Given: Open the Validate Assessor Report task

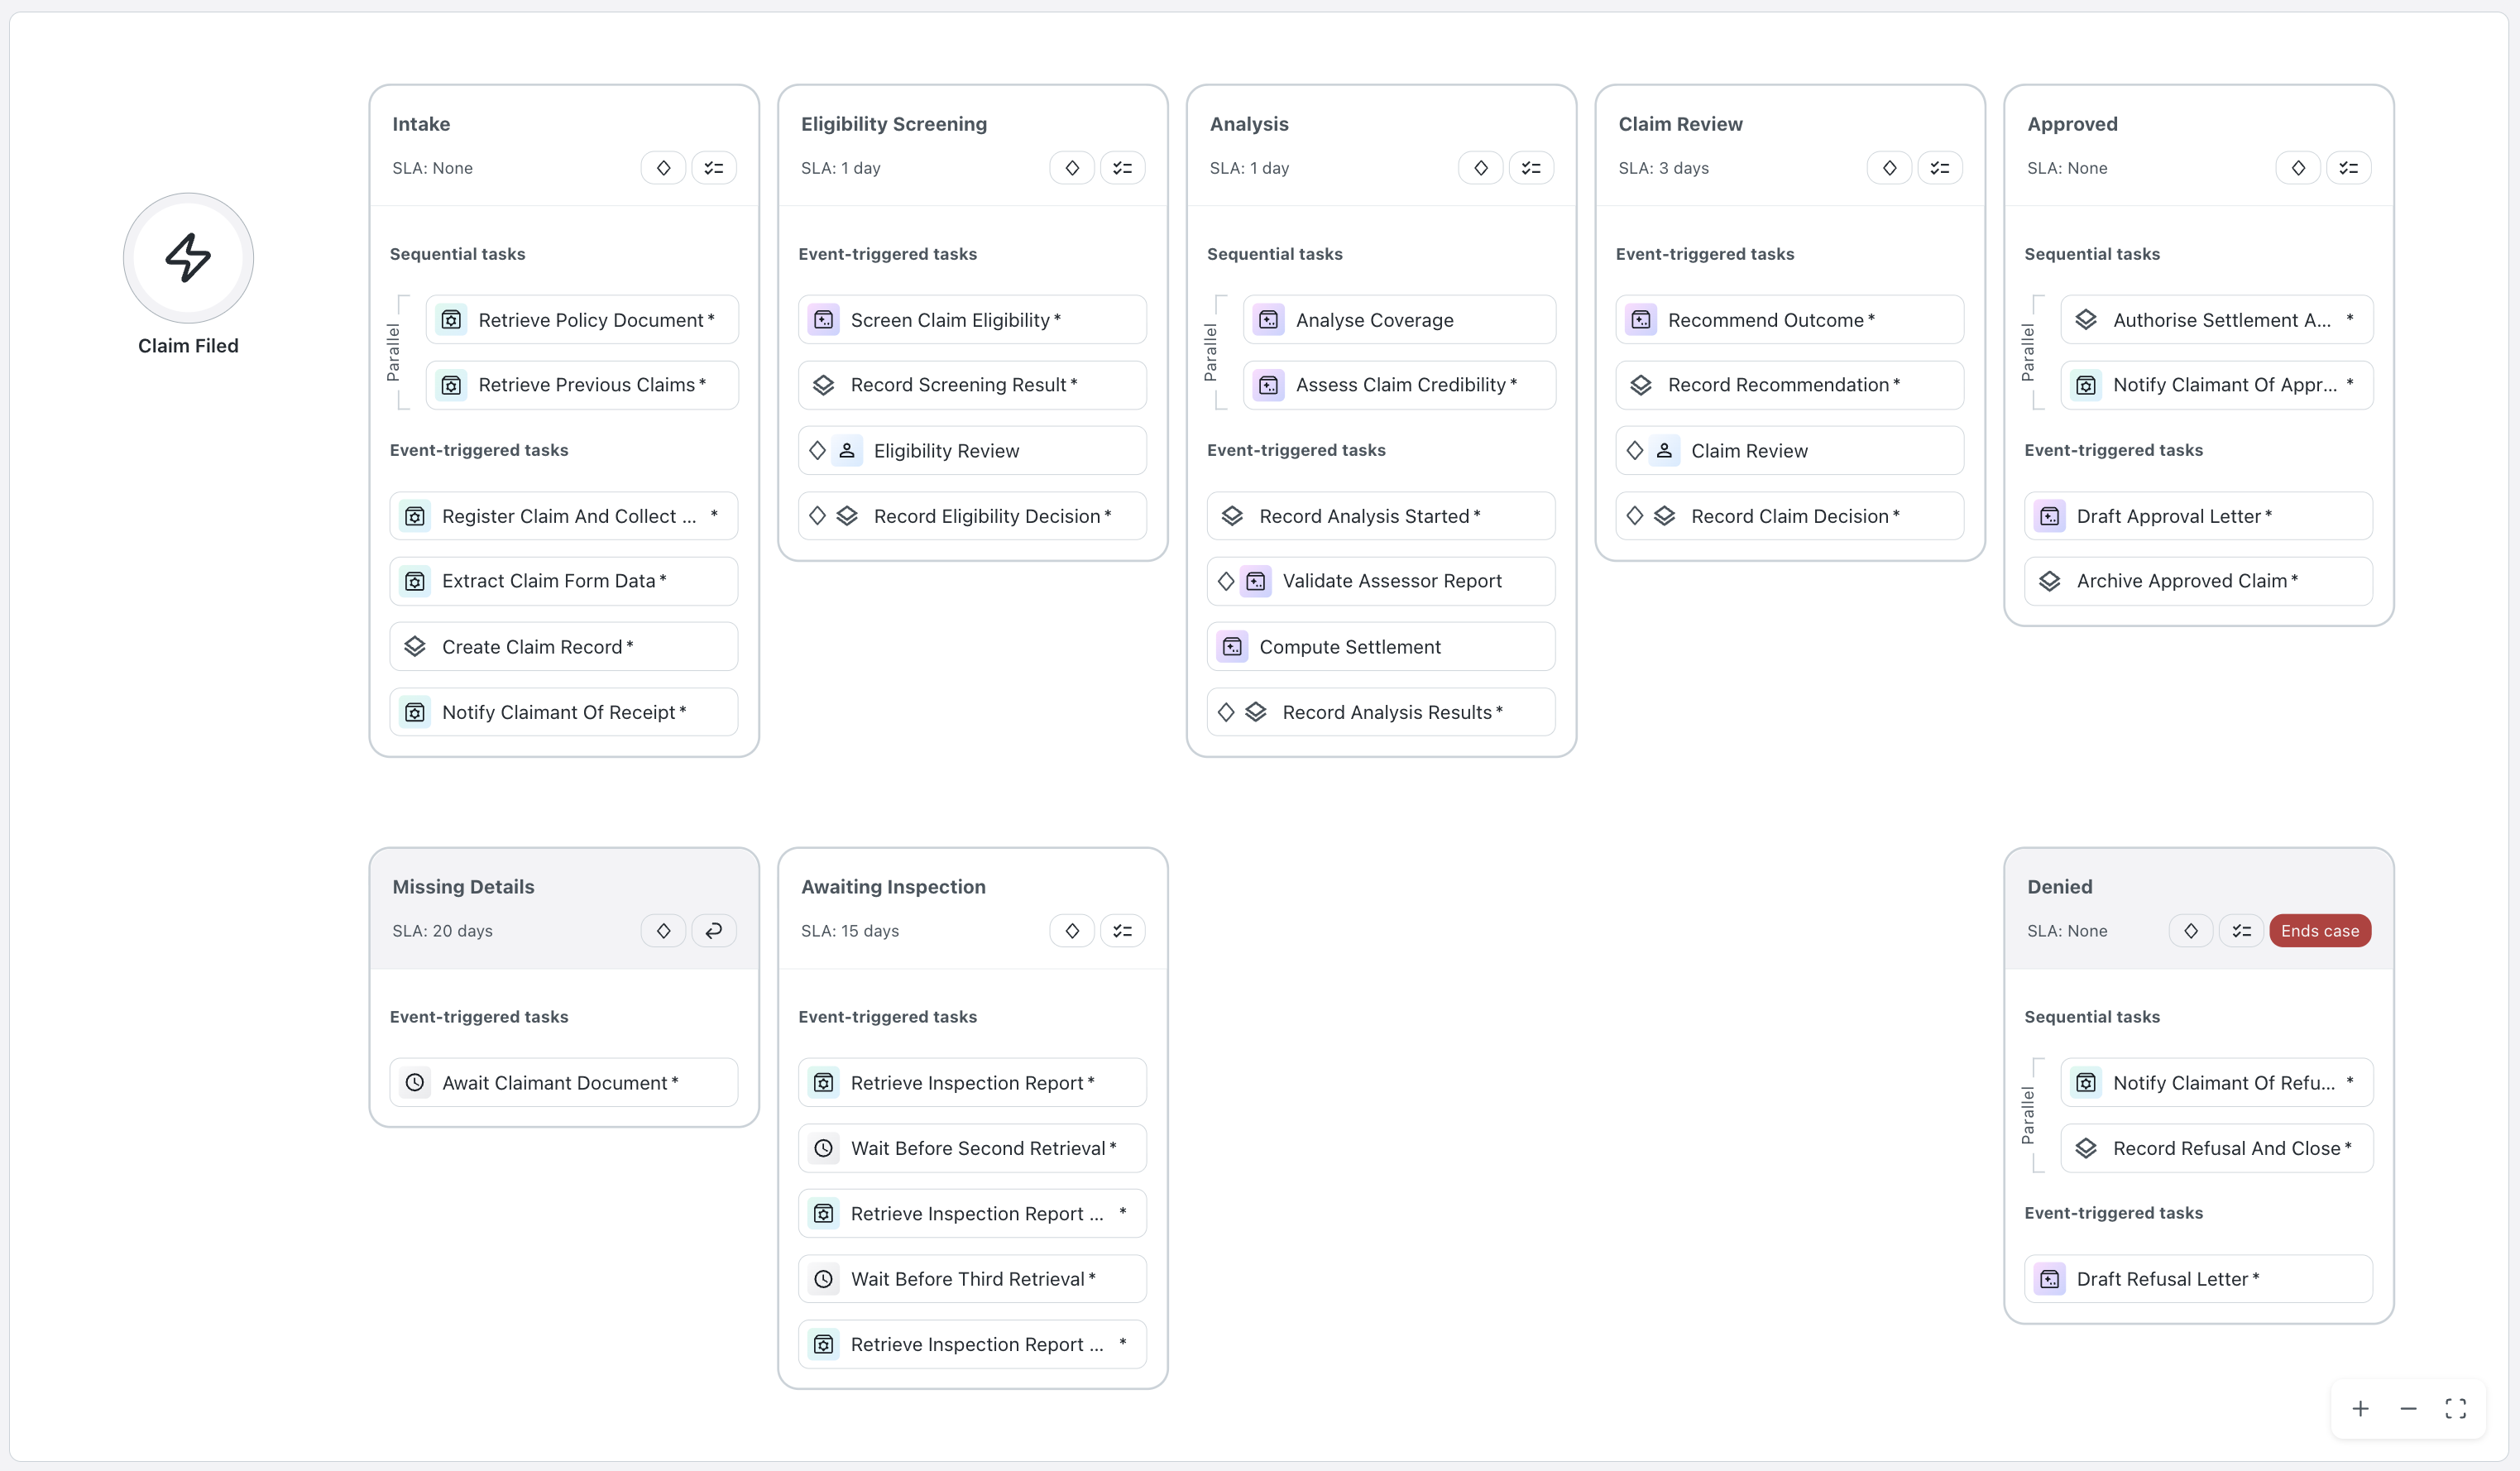Looking at the screenshot, I should pyautogui.click(x=1381, y=581).
